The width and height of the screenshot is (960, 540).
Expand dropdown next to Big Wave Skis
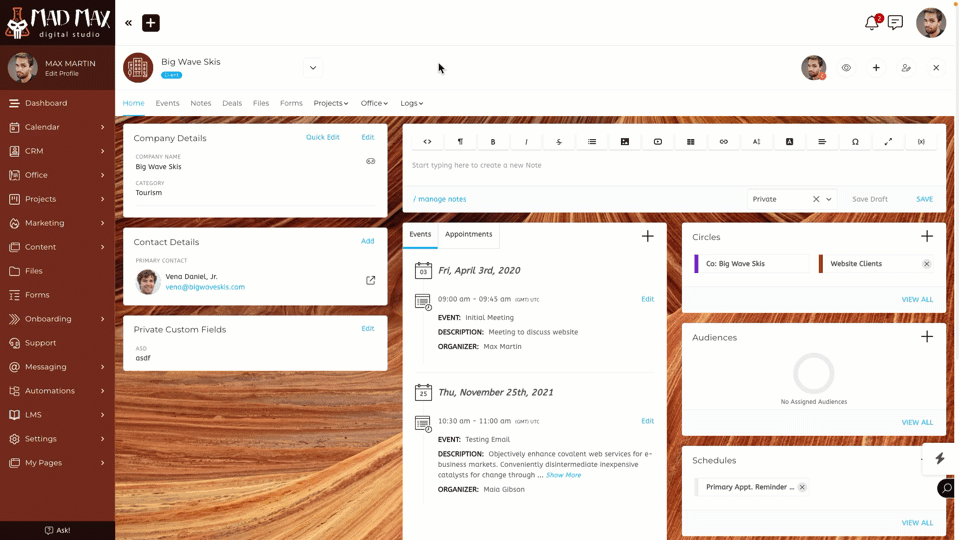pos(313,68)
